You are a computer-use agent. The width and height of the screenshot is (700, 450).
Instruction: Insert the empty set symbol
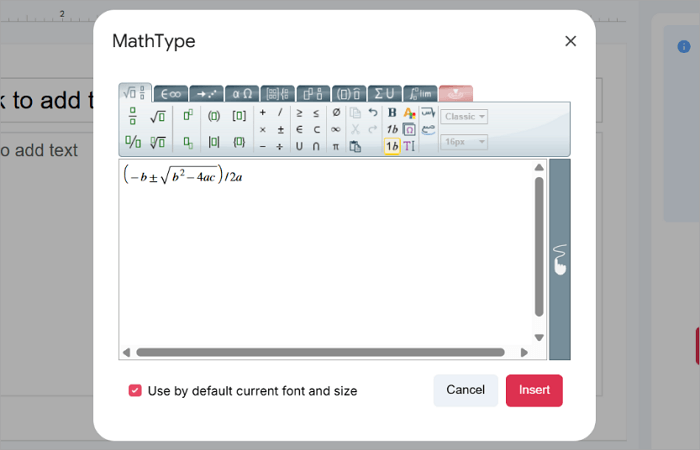[336, 112]
